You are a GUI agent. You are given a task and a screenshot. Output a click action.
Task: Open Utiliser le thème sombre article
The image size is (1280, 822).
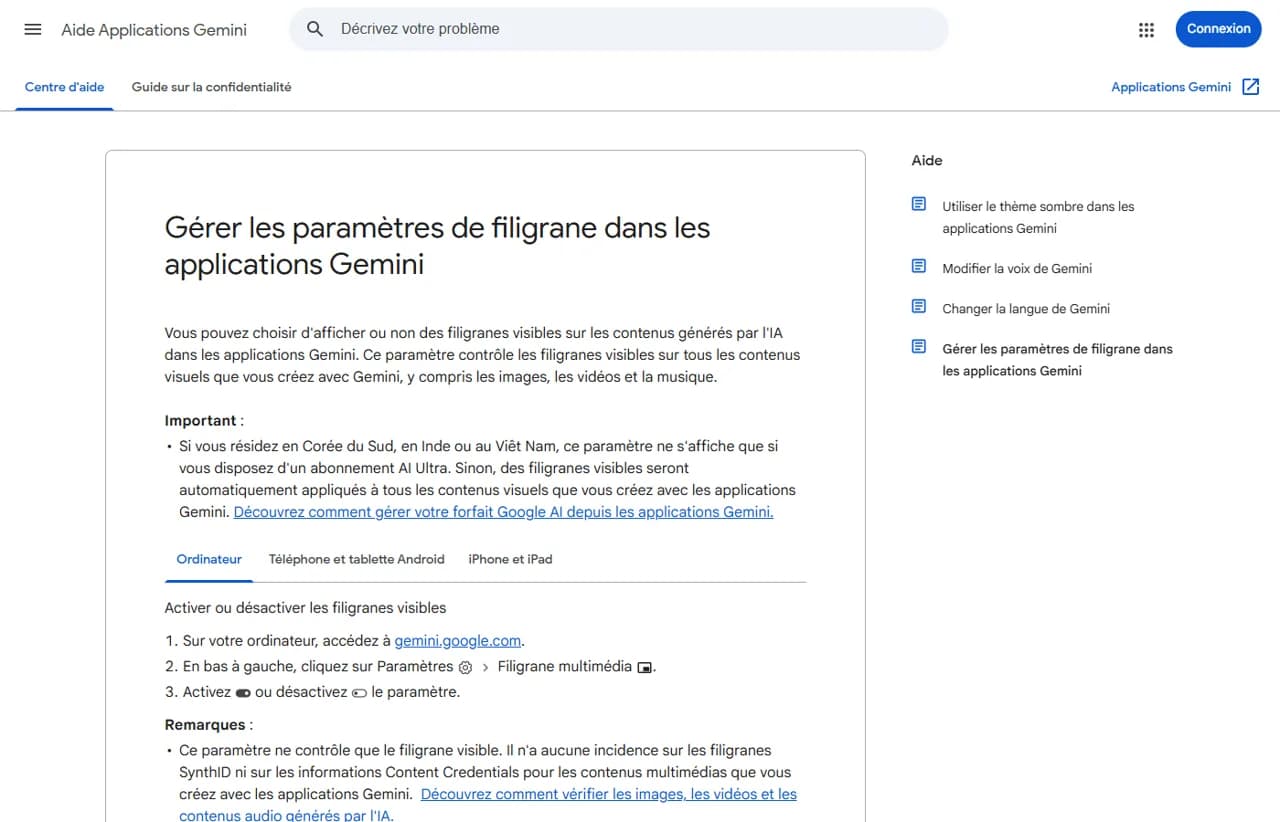1038,217
